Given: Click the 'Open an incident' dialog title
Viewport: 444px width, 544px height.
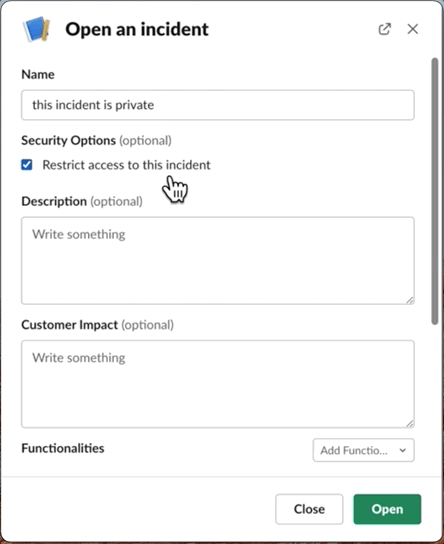Looking at the screenshot, I should (x=137, y=29).
